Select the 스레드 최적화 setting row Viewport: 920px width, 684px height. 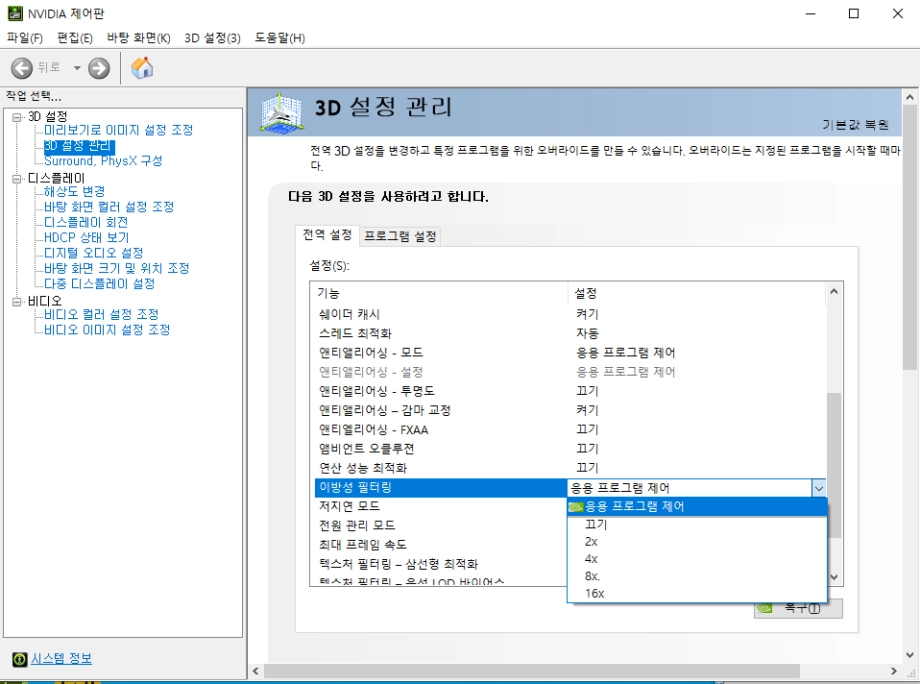pyautogui.click(x=569, y=333)
